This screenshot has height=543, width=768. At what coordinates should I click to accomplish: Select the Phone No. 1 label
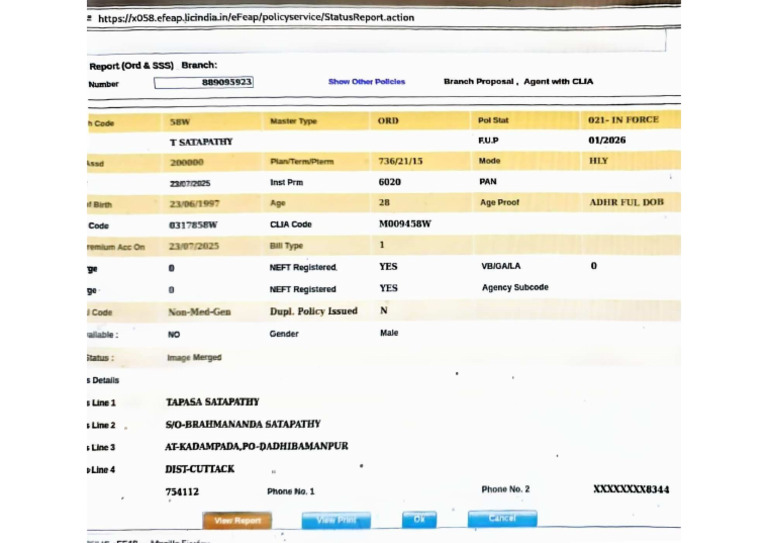click(291, 491)
